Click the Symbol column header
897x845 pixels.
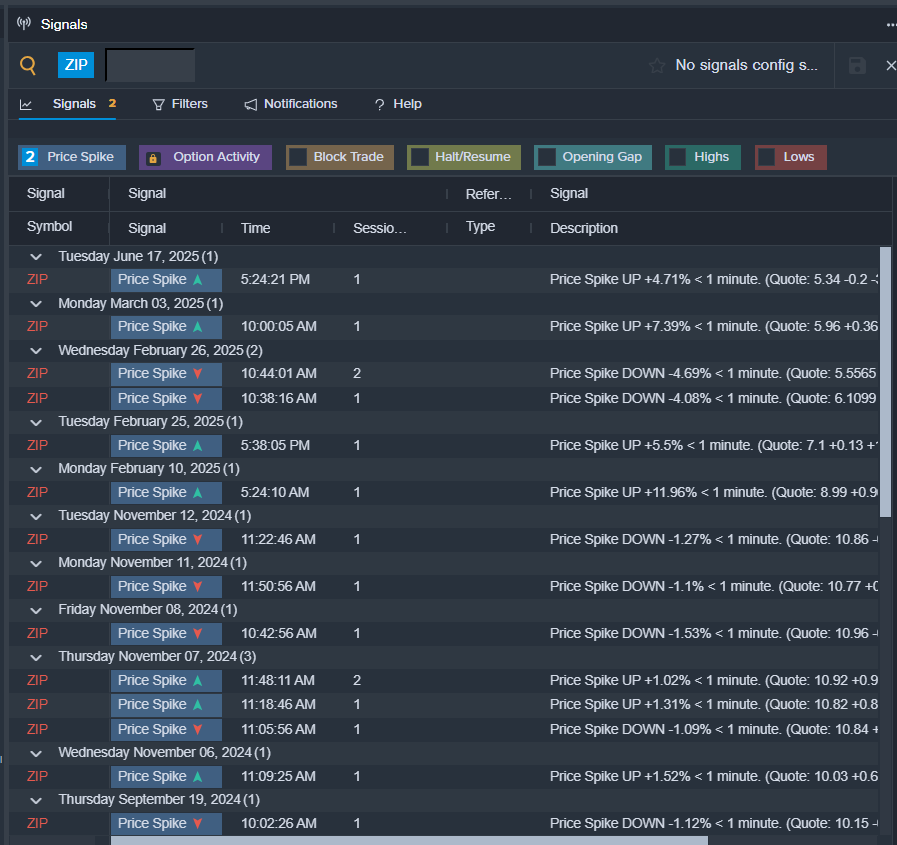tap(49, 227)
